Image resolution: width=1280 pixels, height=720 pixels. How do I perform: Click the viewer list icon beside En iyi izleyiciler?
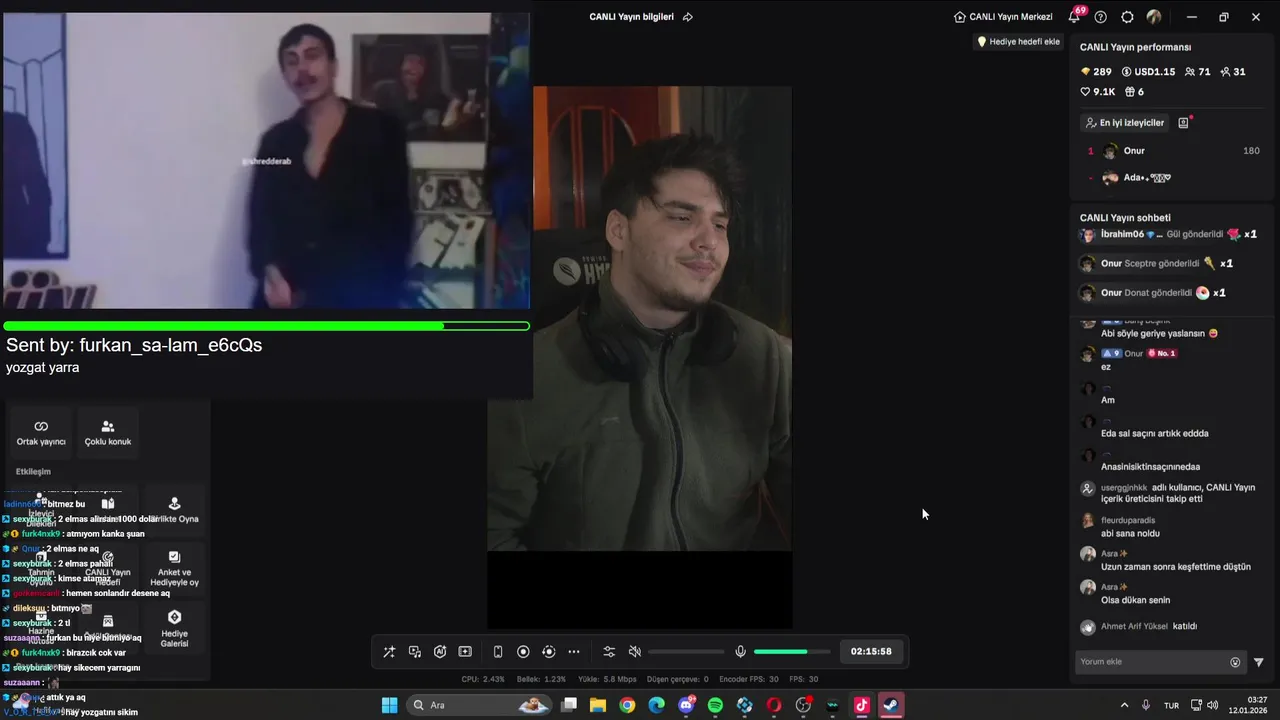(x=1184, y=123)
